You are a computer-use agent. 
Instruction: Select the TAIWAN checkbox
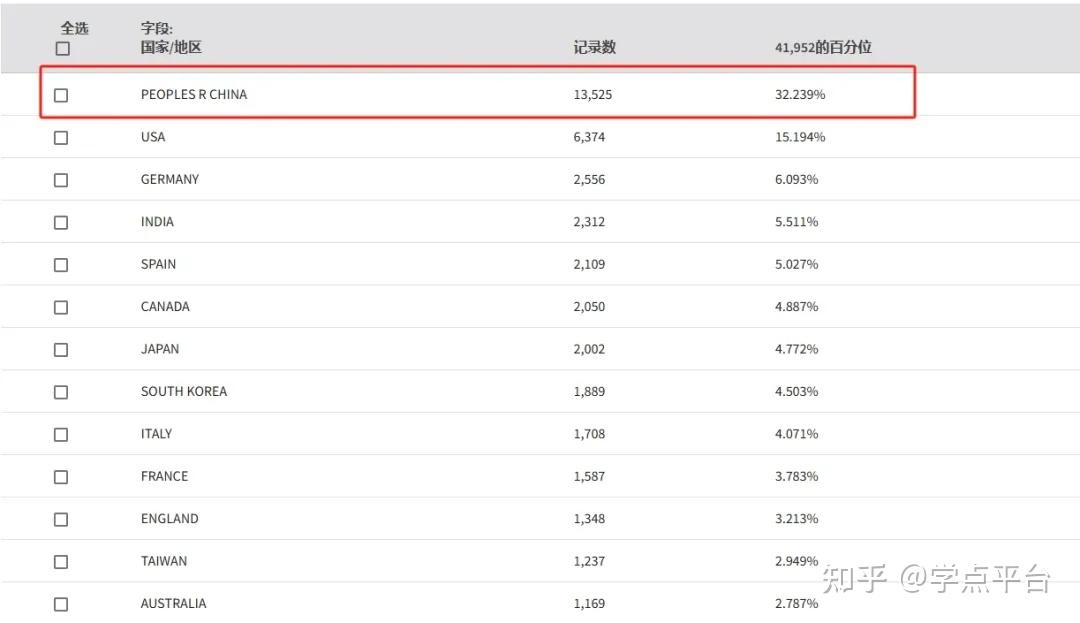point(61,562)
